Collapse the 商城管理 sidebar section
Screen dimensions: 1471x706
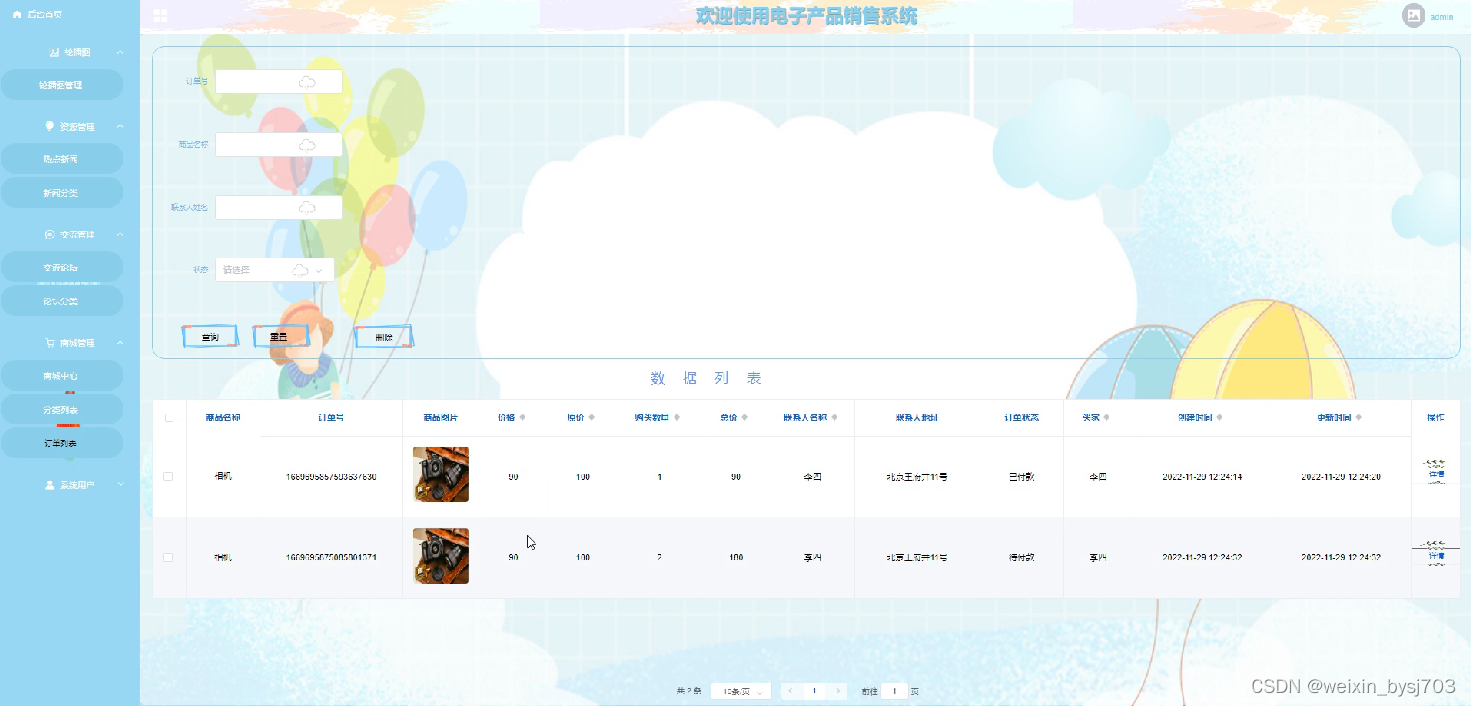click(120, 343)
